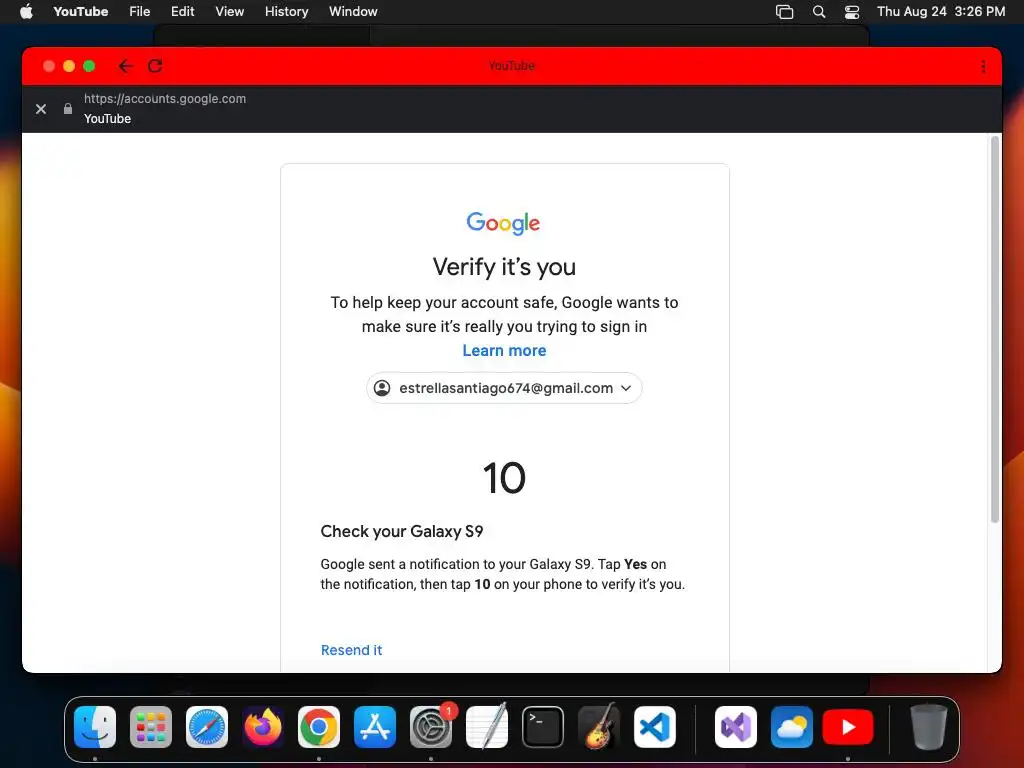Open the View menu

(x=229, y=11)
